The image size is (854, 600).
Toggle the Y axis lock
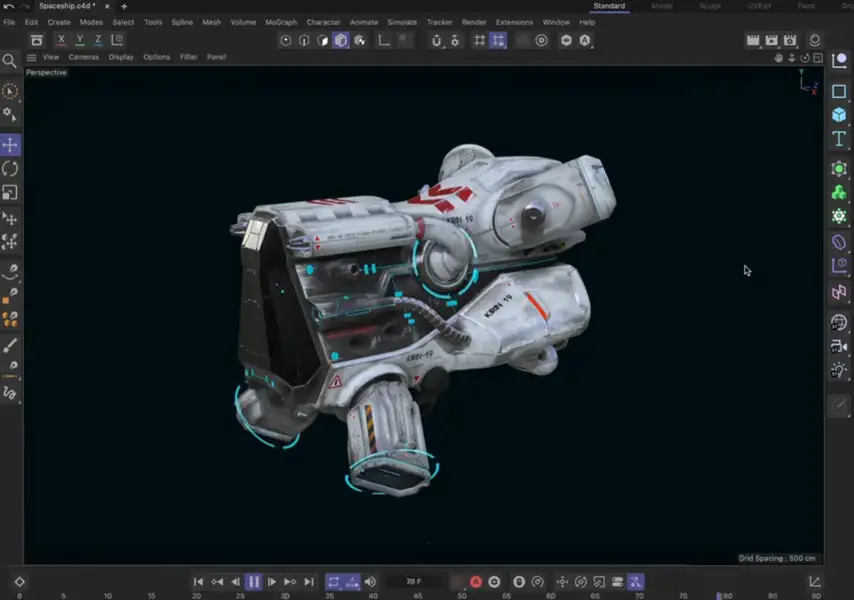78,39
